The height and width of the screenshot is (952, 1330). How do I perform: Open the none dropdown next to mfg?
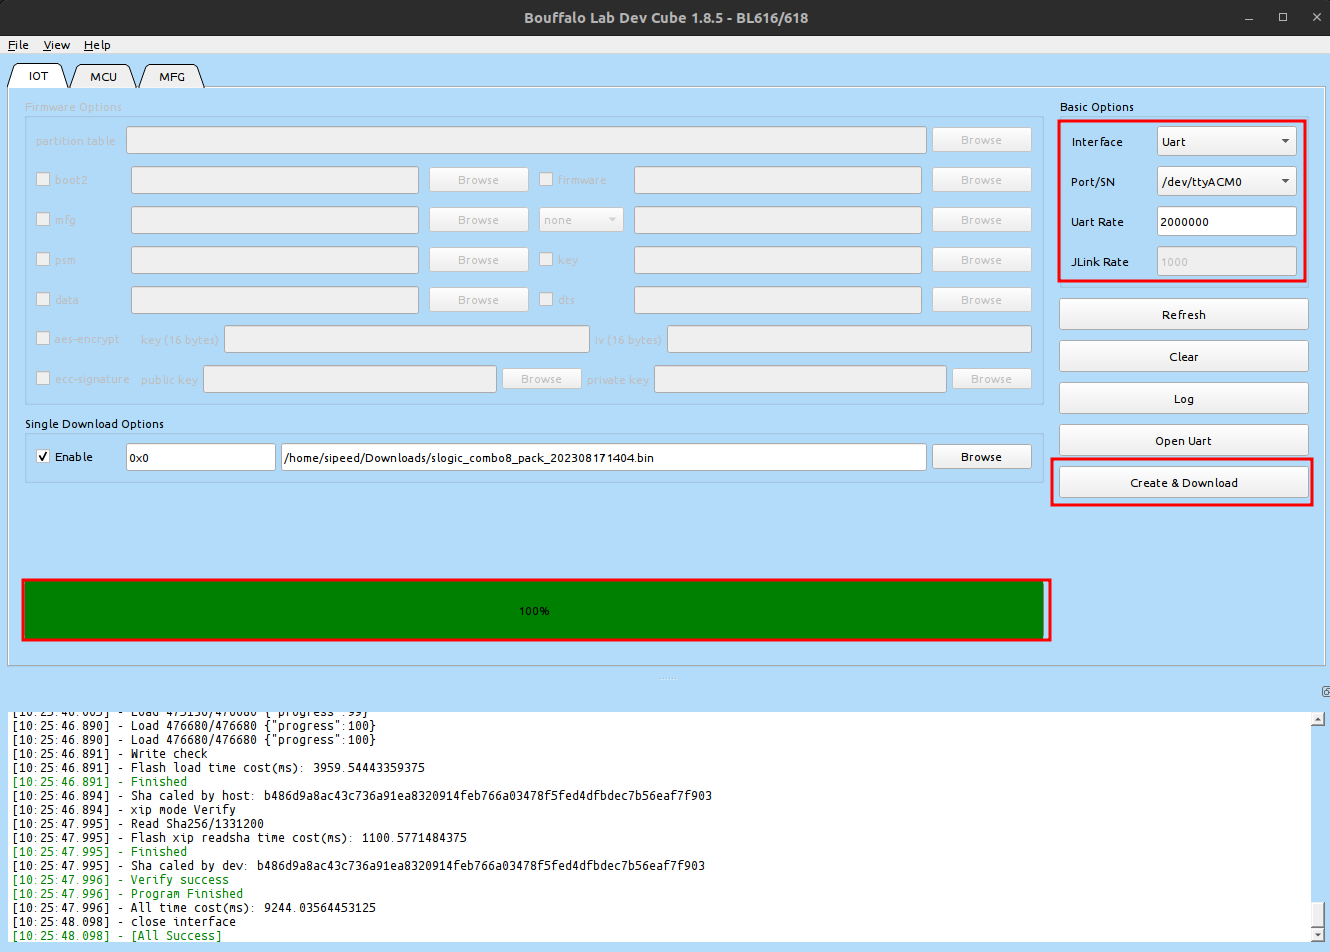tap(581, 220)
